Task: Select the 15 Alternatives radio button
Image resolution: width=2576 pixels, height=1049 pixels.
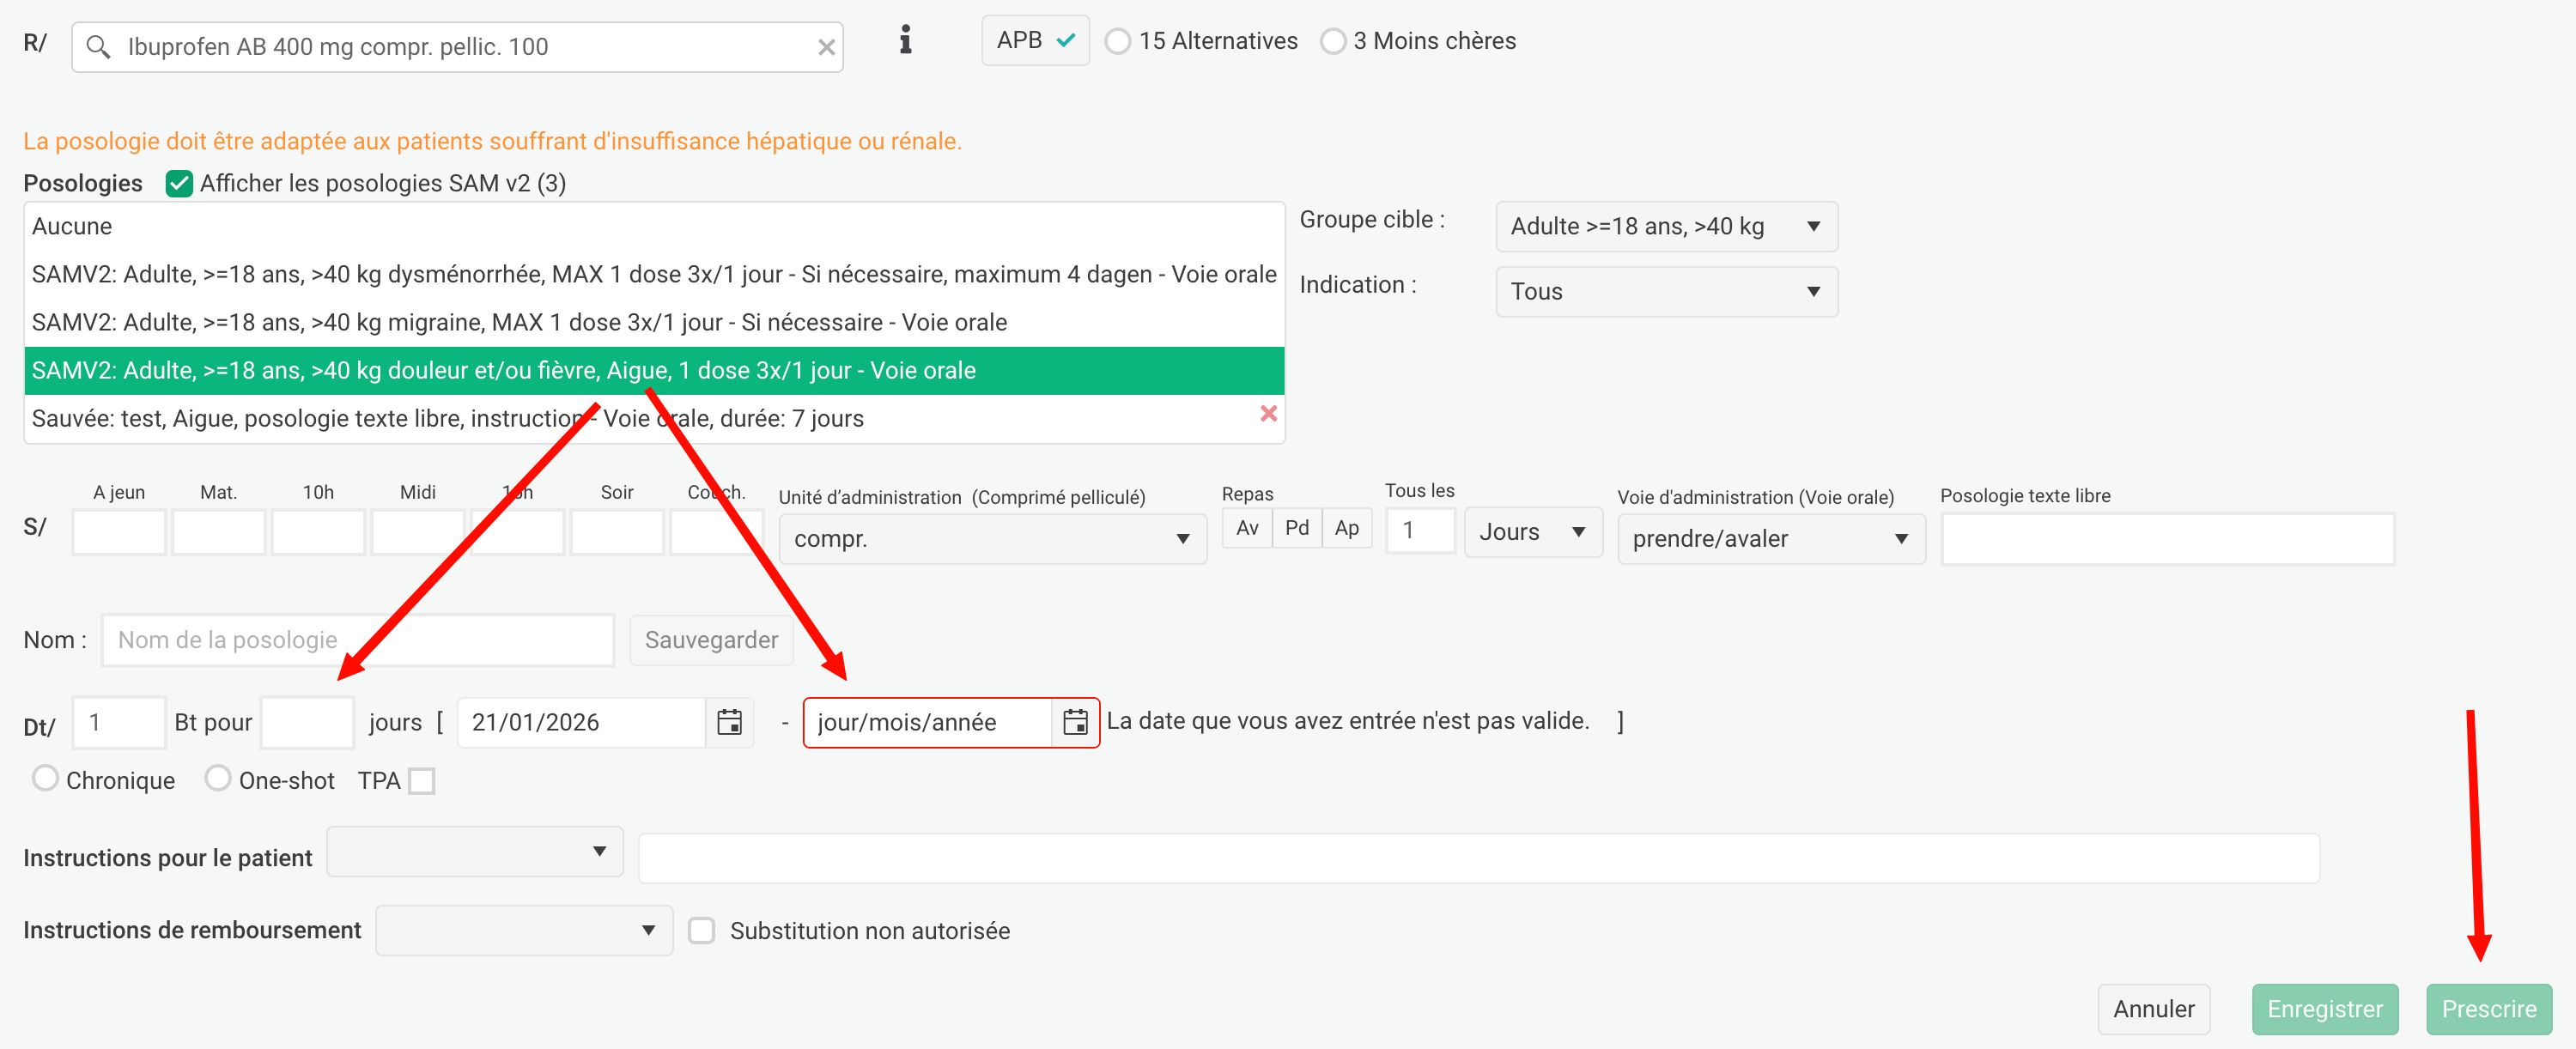Action: [1118, 41]
